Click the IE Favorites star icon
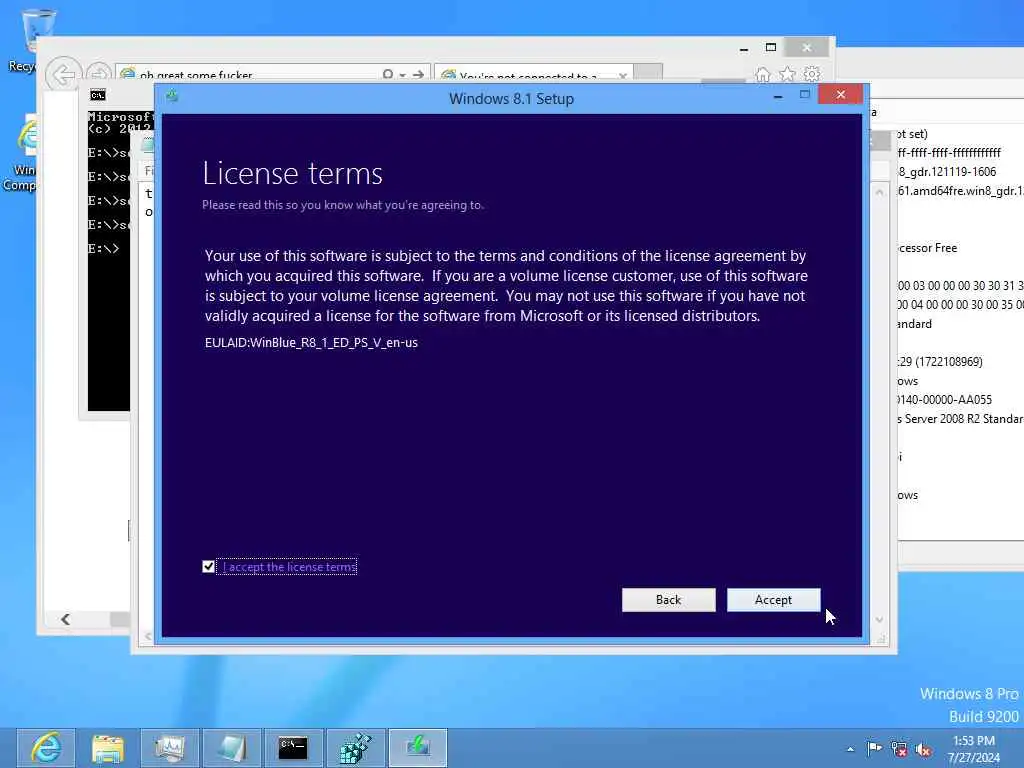The width and height of the screenshot is (1024, 768). [x=788, y=74]
